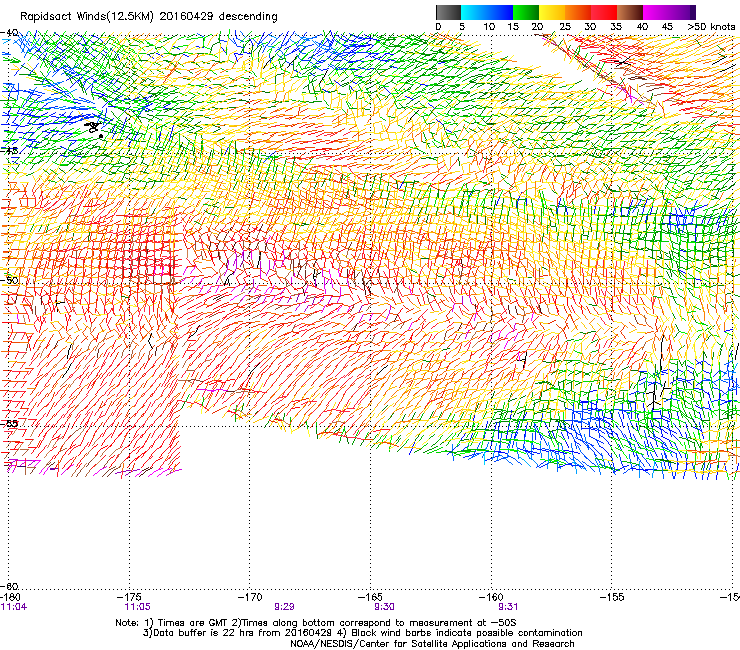Click the -45 latitude axis label
The height and width of the screenshot is (650, 740).
pos(9,151)
